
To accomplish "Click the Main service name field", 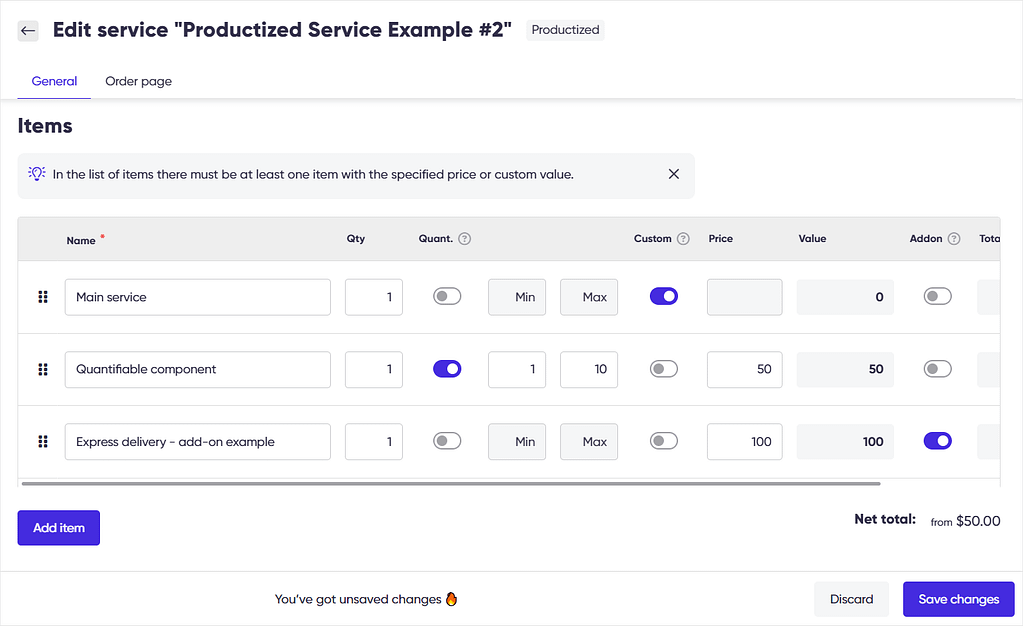I will (x=198, y=297).
